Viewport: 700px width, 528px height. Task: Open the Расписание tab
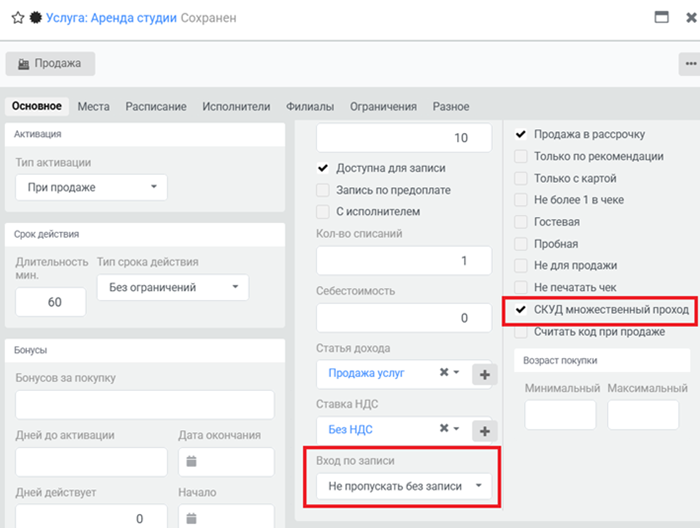coord(156,107)
